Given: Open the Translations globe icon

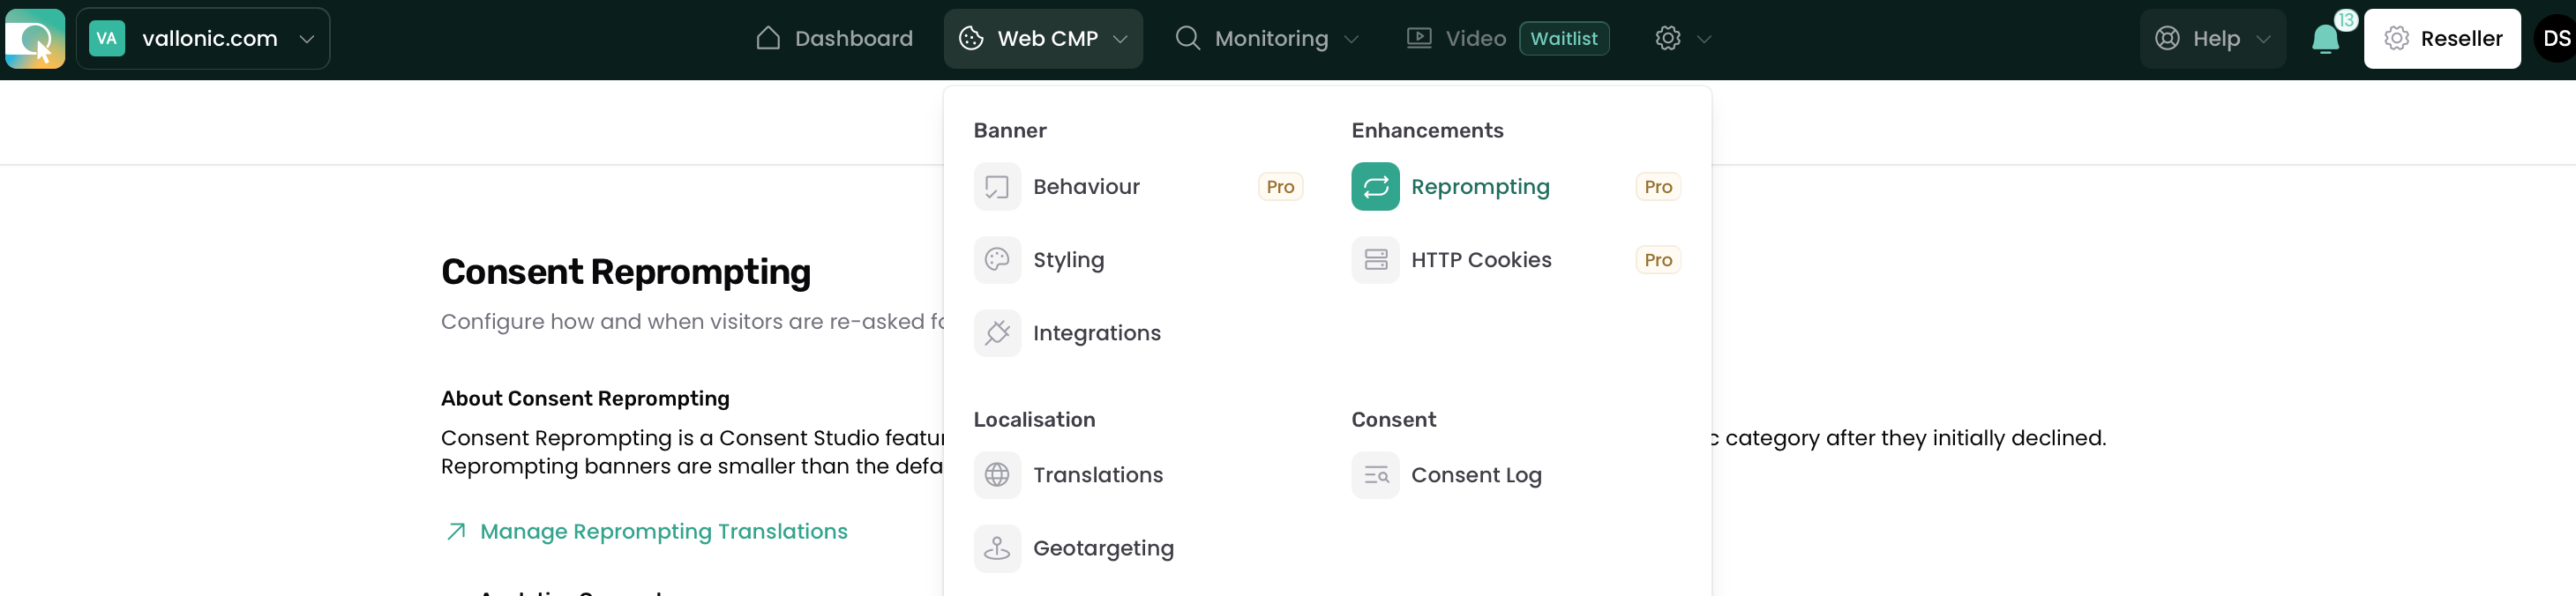Looking at the screenshot, I should (x=997, y=475).
